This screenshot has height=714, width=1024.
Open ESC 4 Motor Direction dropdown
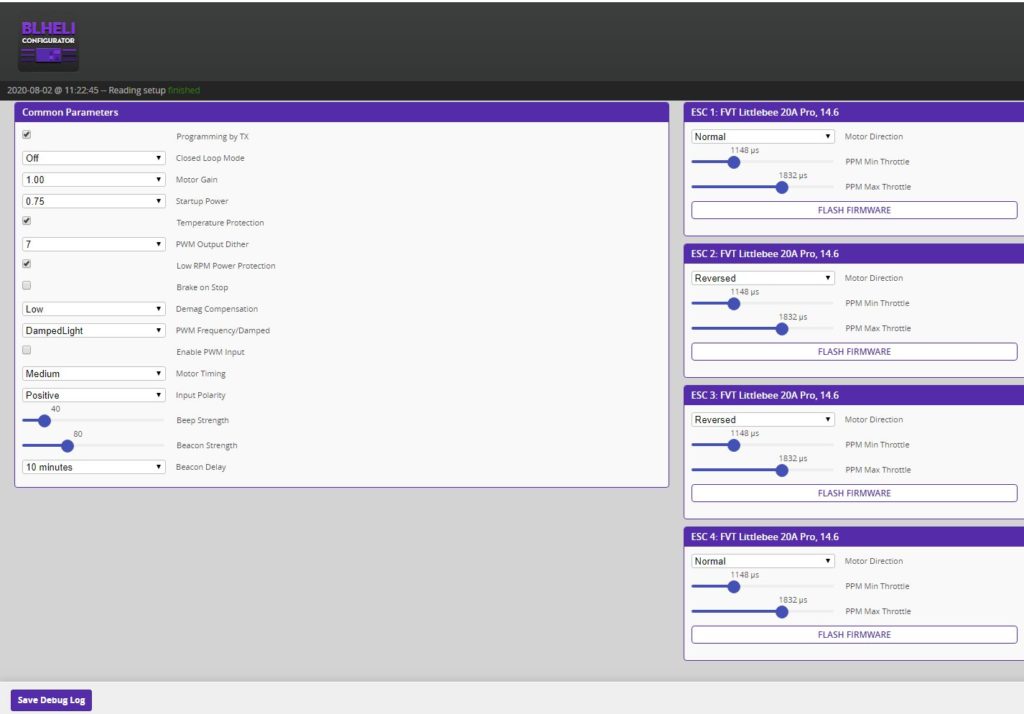[x=763, y=561]
